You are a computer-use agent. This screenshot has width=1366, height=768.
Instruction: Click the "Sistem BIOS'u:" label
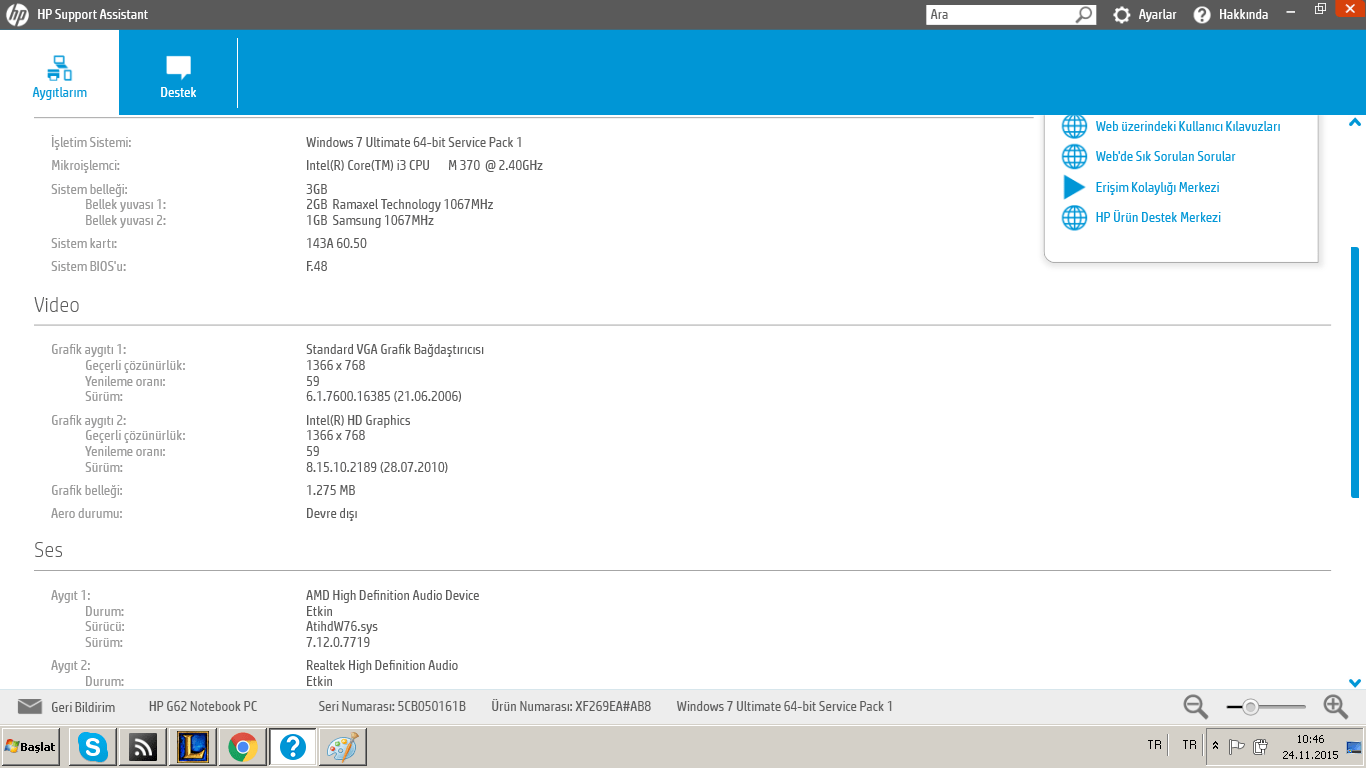89,267
